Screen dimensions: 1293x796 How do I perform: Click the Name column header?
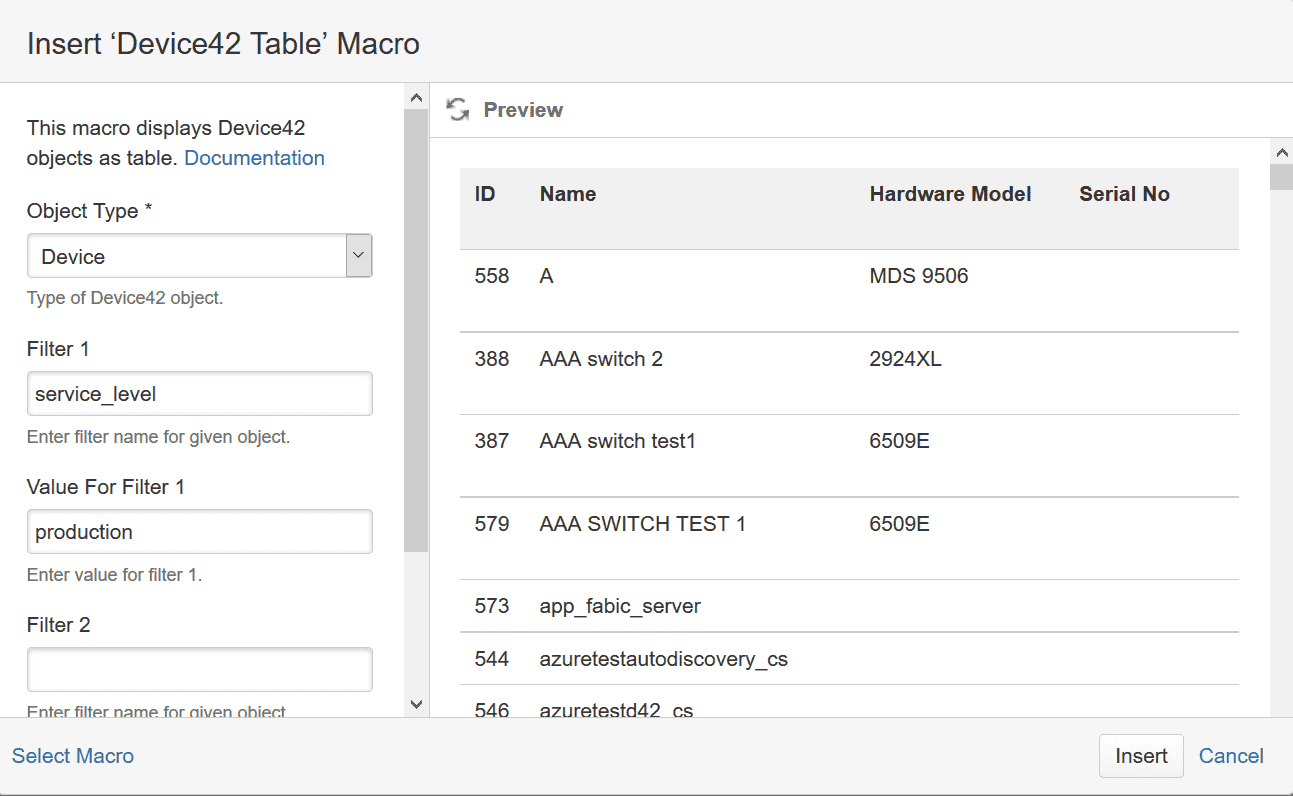click(568, 194)
